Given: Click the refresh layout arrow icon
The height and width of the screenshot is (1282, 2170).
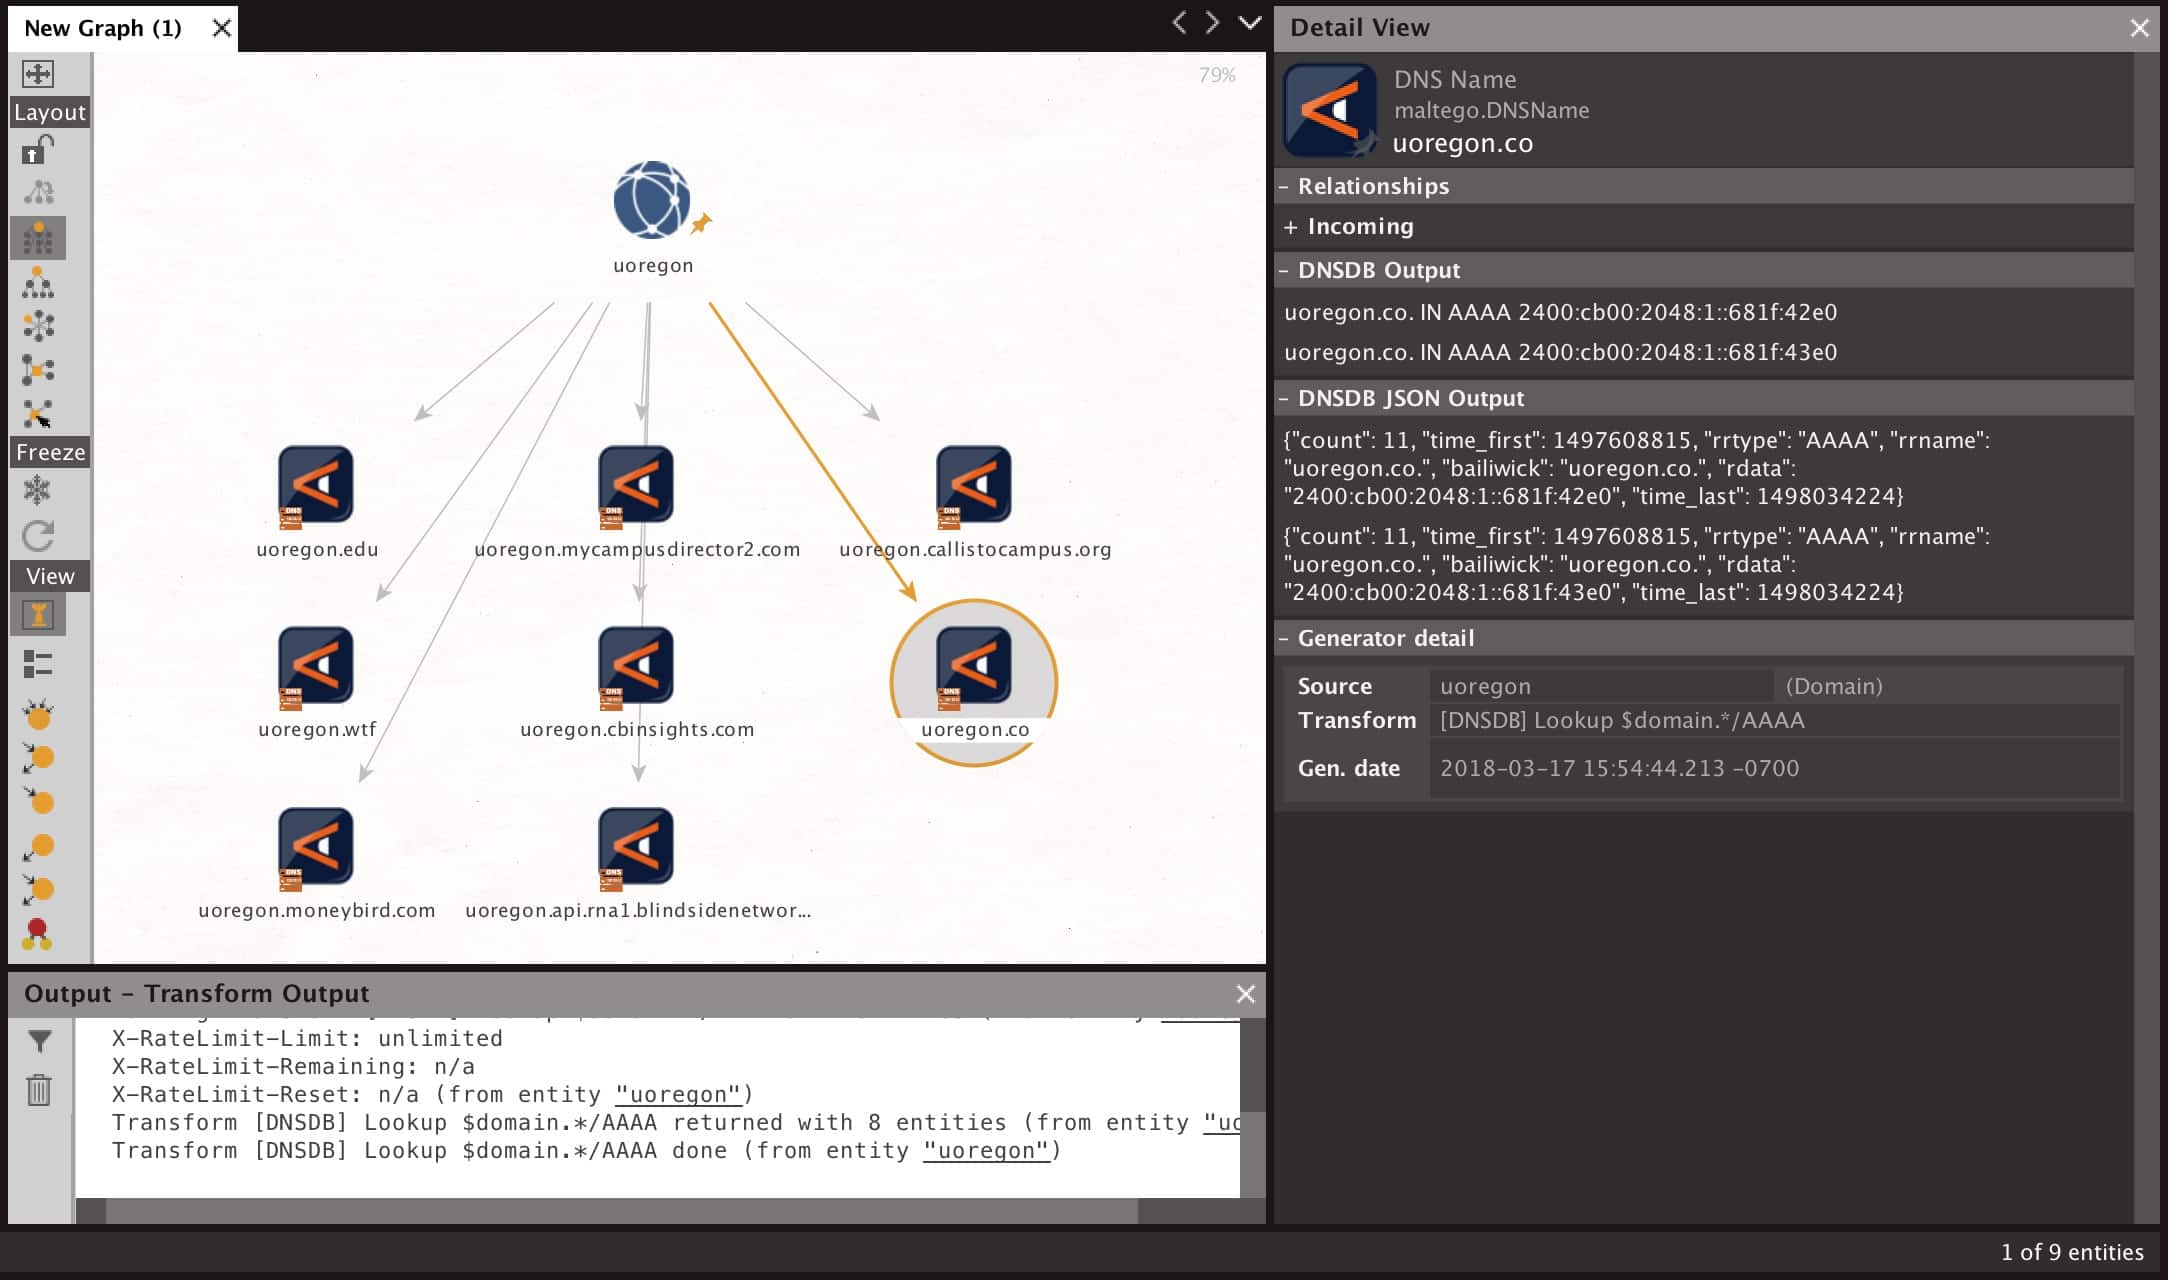Looking at the screenshot, I should [x=38, y=536].
